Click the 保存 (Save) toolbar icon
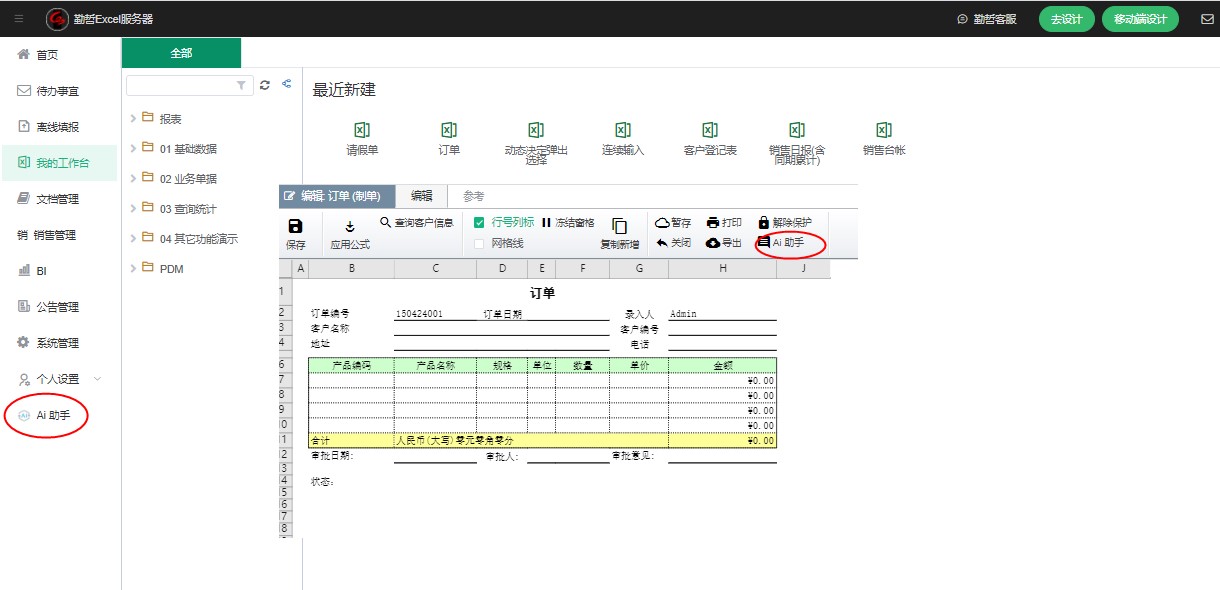 click(x=295, y=227)
